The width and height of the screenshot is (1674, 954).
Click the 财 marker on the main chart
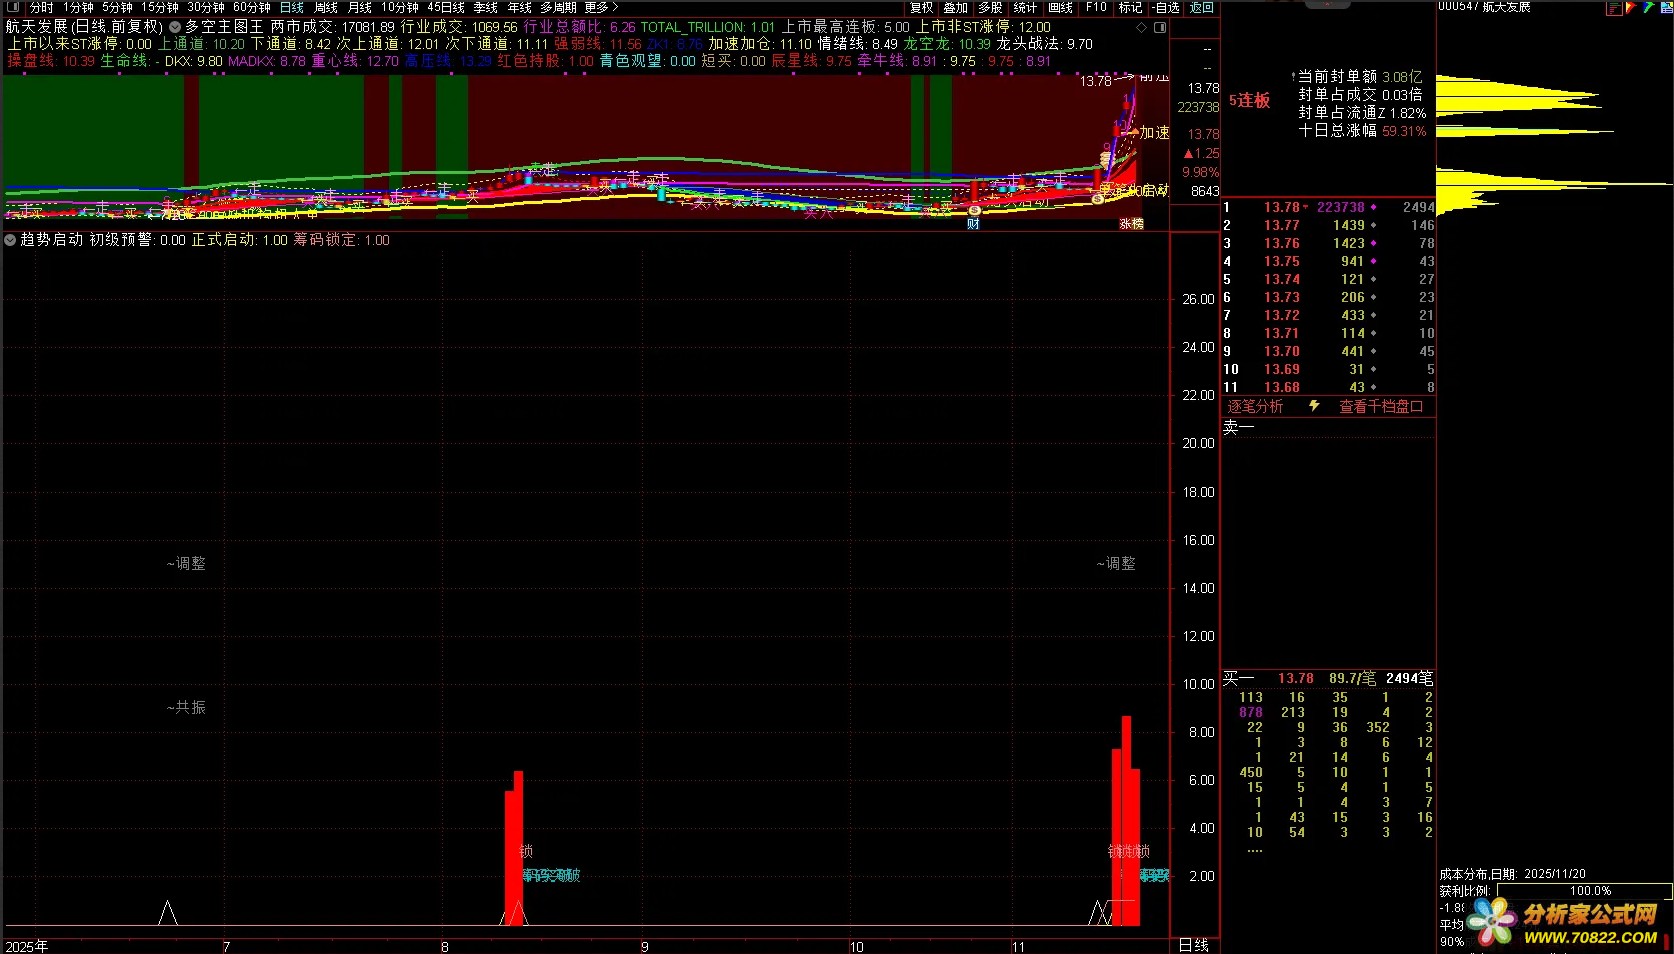(972, 224)
